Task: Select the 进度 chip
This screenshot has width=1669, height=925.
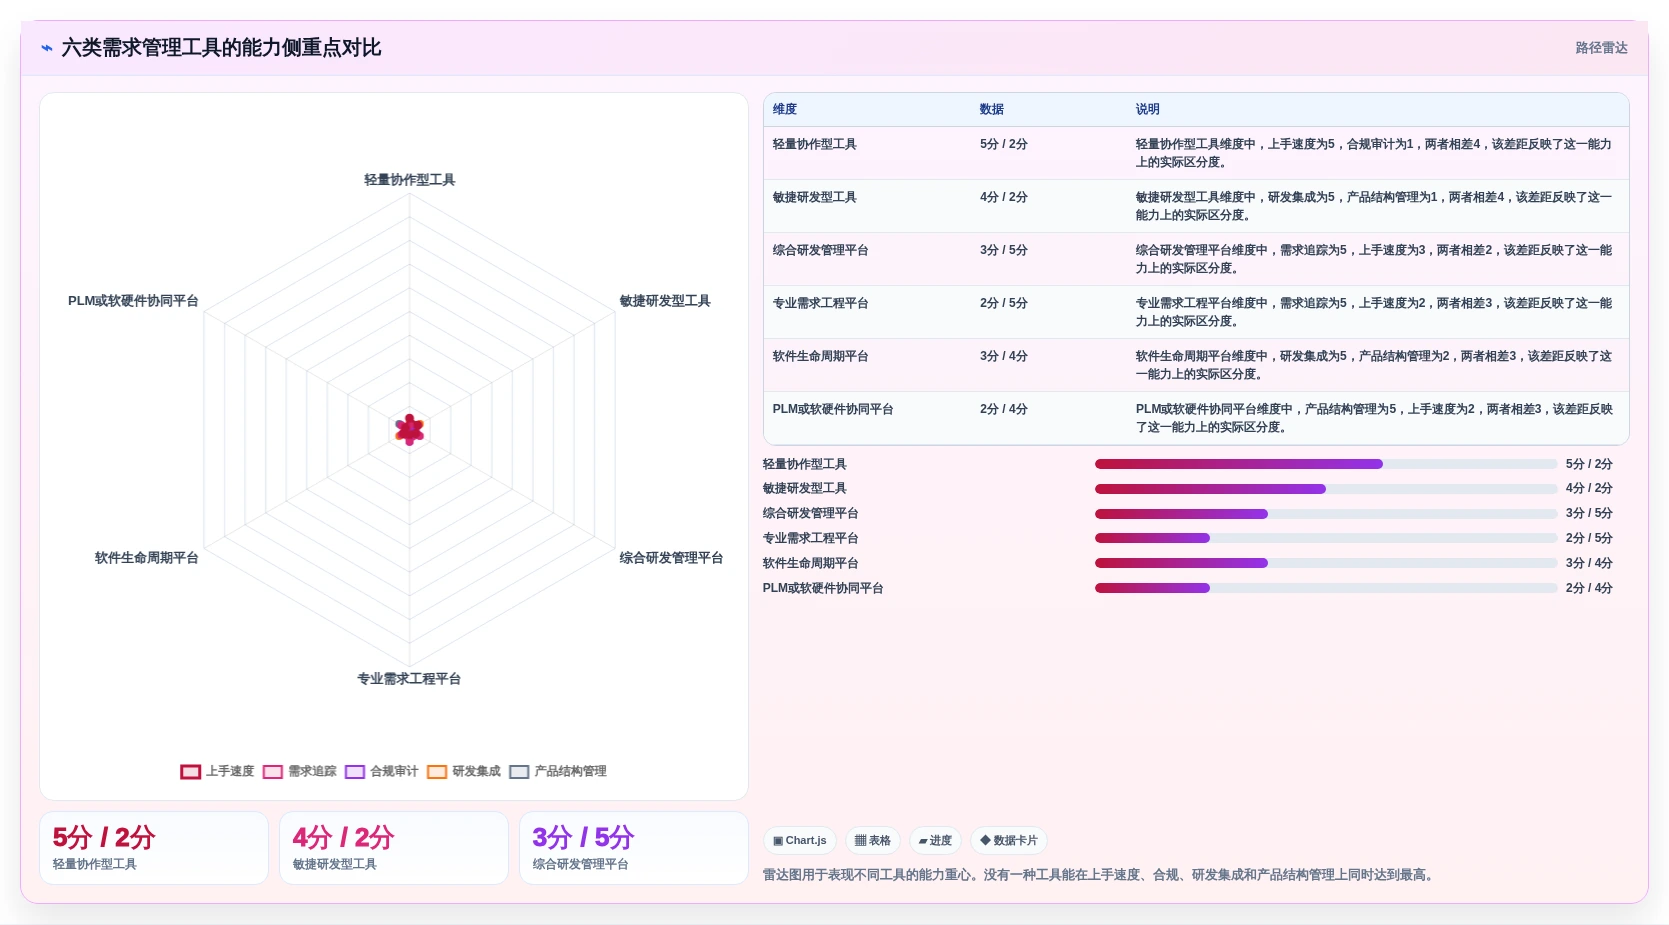Action: 935,841
